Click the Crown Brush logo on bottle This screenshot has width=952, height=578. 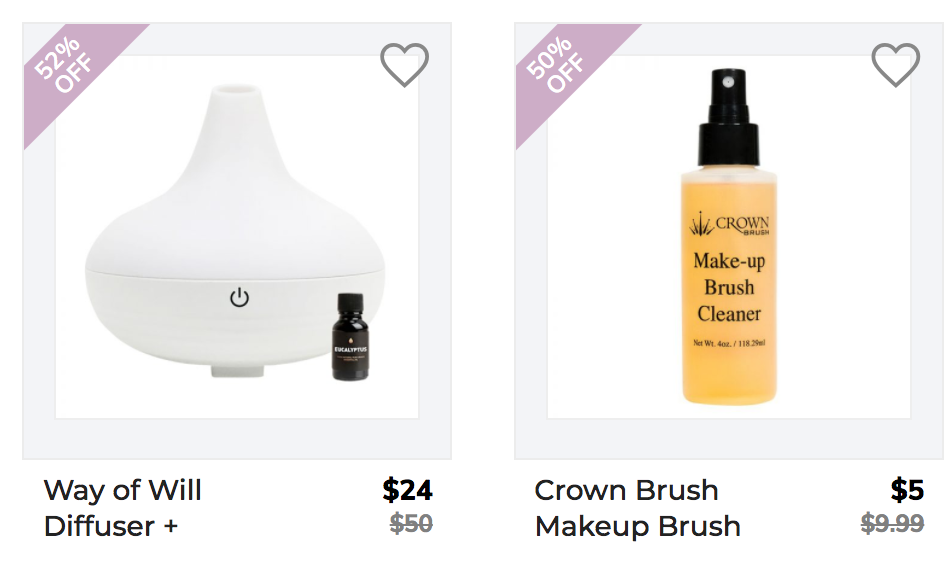729,225
